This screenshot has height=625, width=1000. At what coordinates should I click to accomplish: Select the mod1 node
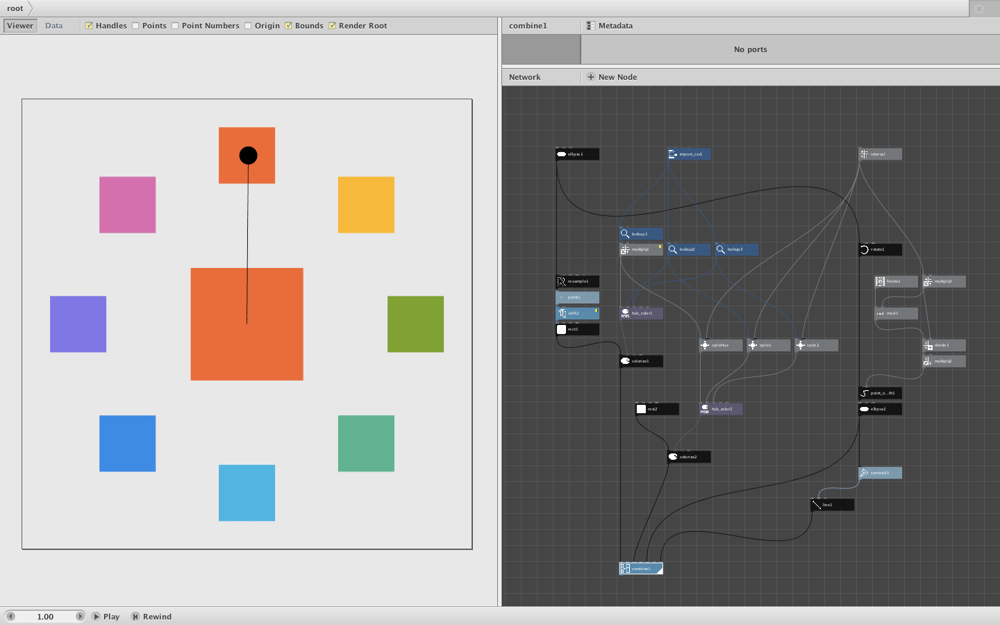point(896,313)
